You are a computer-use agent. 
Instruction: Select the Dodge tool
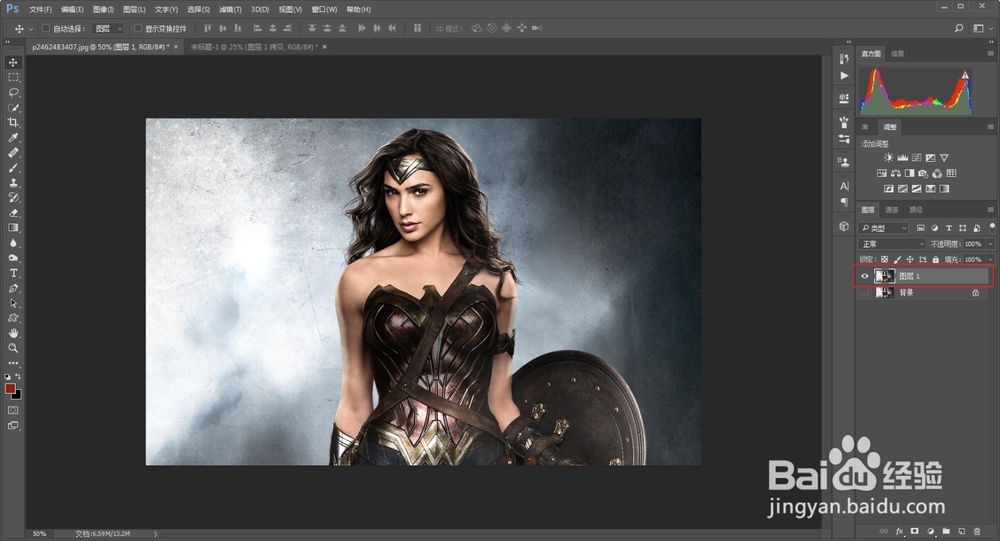[13, 258]
